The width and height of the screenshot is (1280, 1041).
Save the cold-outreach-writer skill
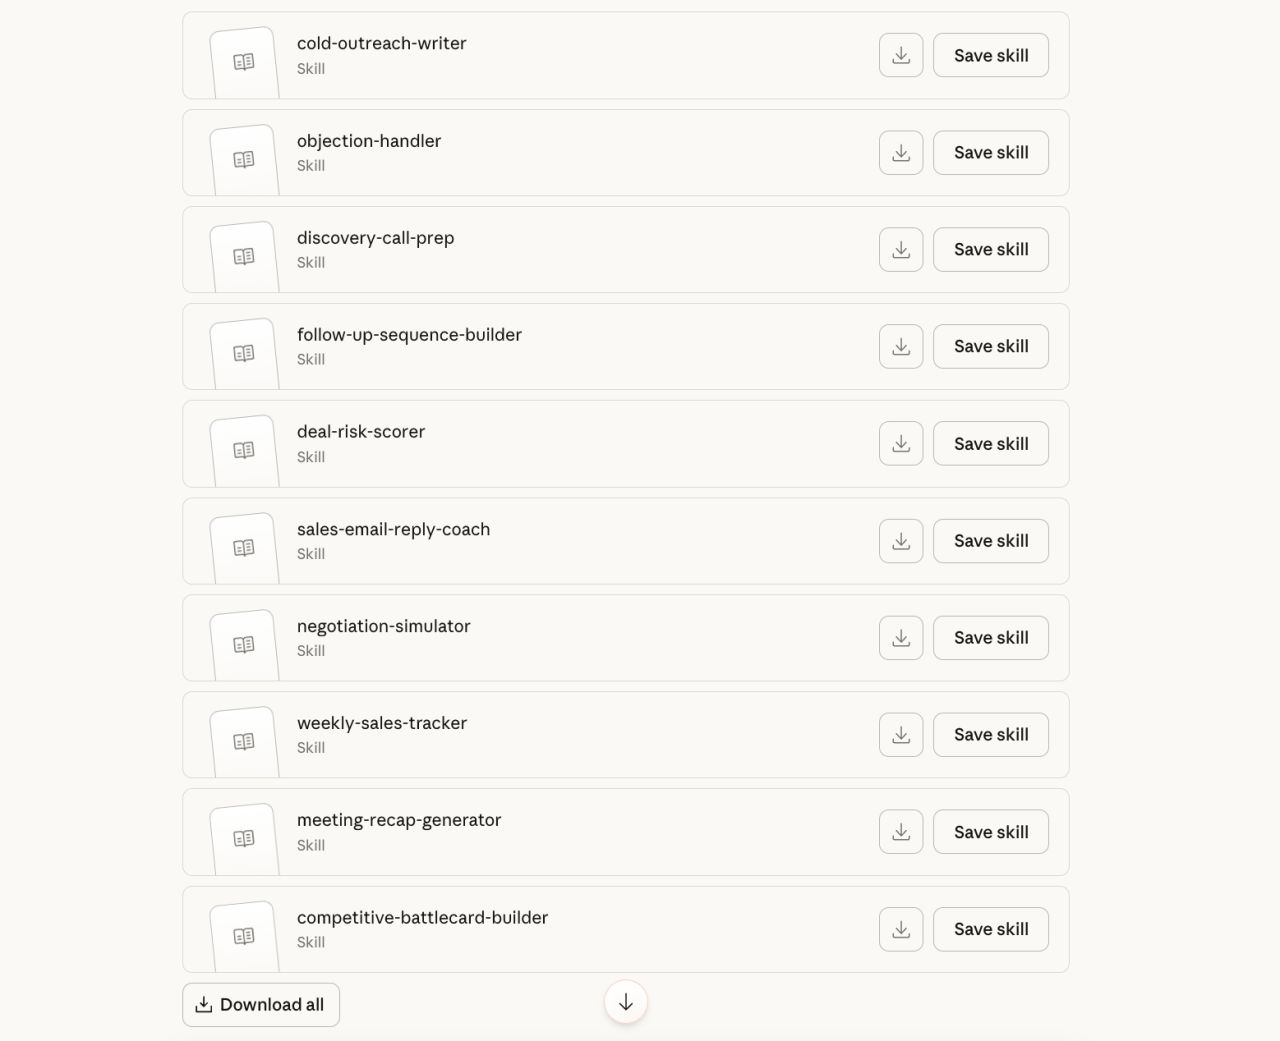[x=990, y=55]
